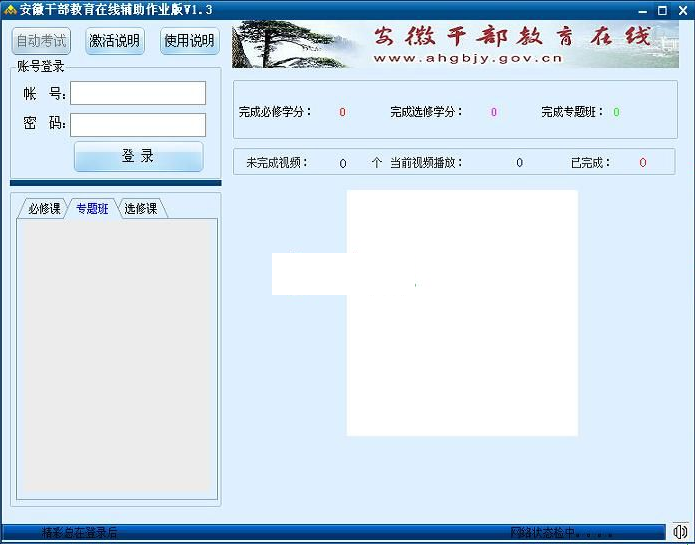This screenshot has height=545, width=695.
Task: Click the 帐号 account input field
Action: point(138,93)
